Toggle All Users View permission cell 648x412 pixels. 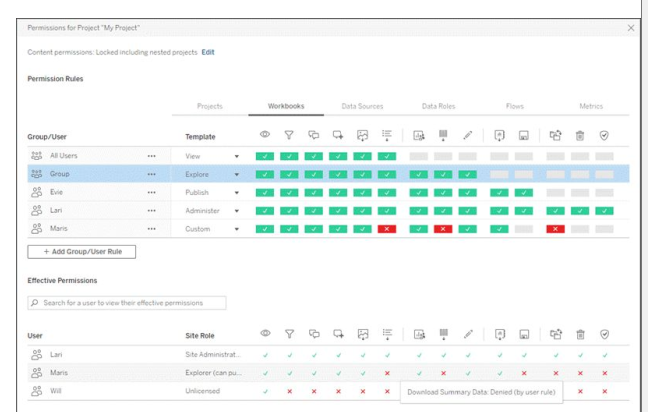click(x=265, y=156)
